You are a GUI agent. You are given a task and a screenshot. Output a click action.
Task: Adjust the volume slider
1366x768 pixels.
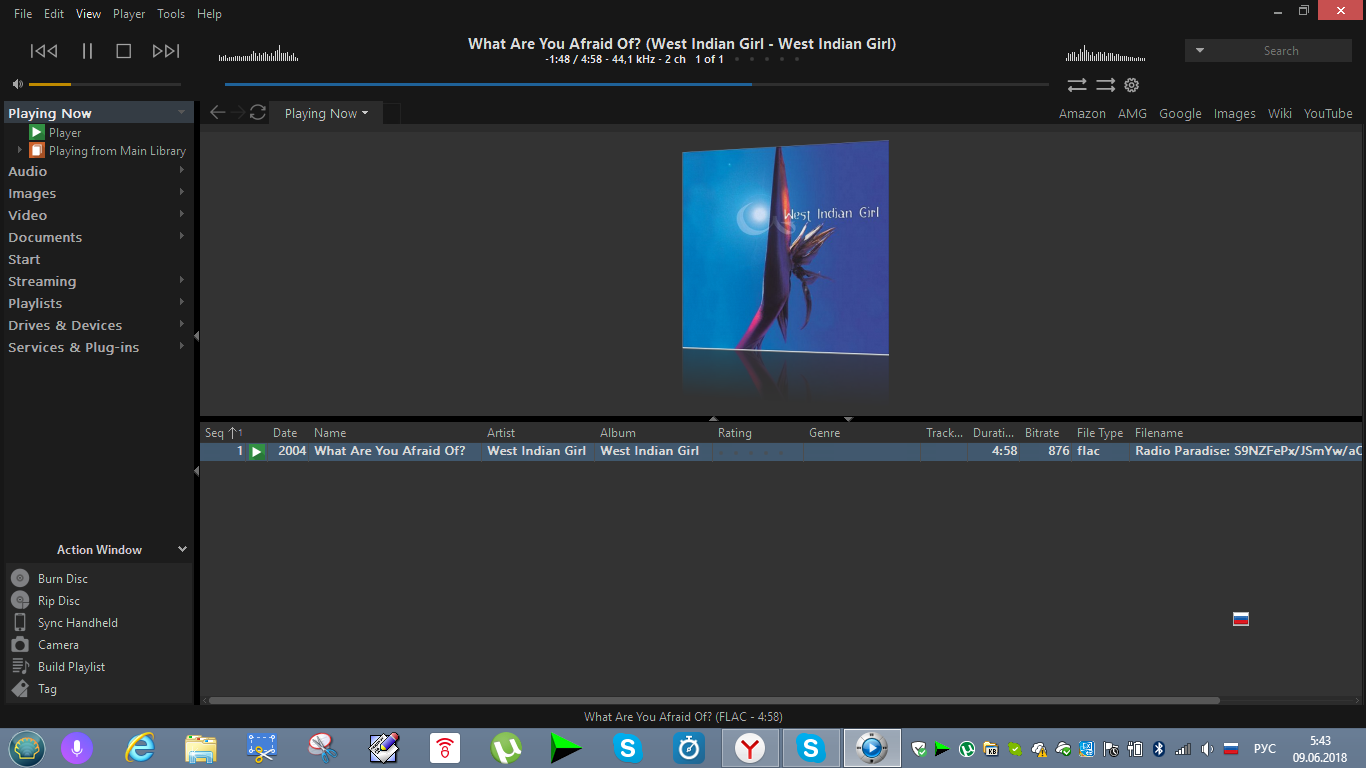[x=105, y=84]
